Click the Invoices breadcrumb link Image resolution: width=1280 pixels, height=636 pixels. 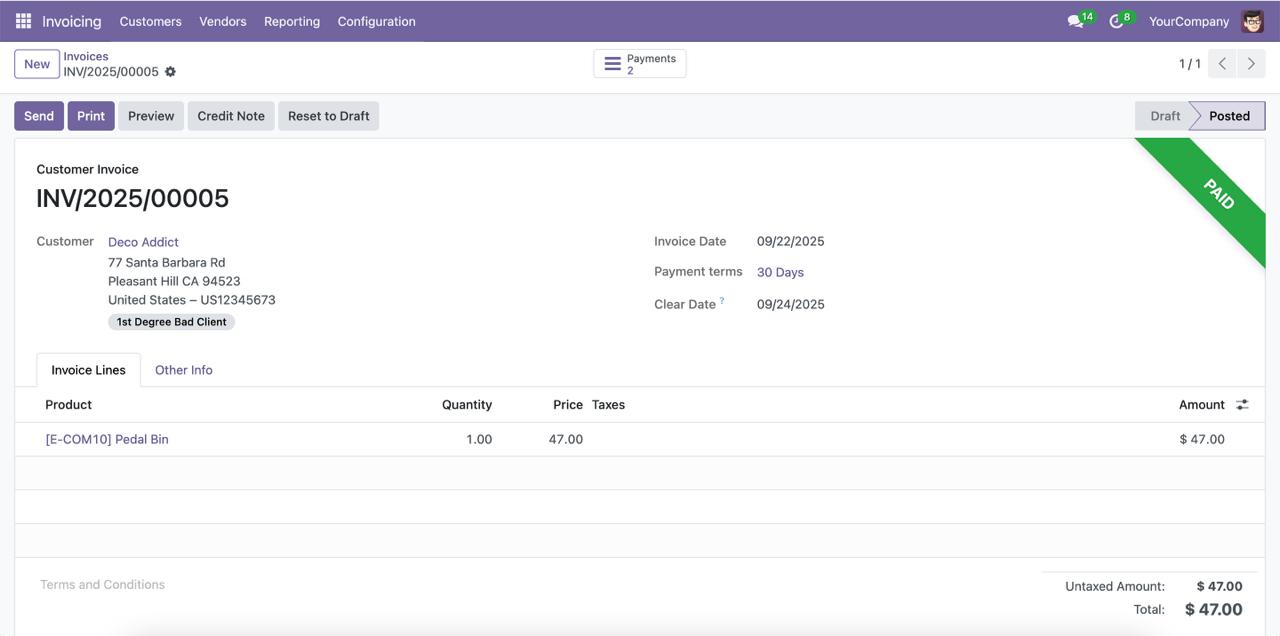[86, 57]
